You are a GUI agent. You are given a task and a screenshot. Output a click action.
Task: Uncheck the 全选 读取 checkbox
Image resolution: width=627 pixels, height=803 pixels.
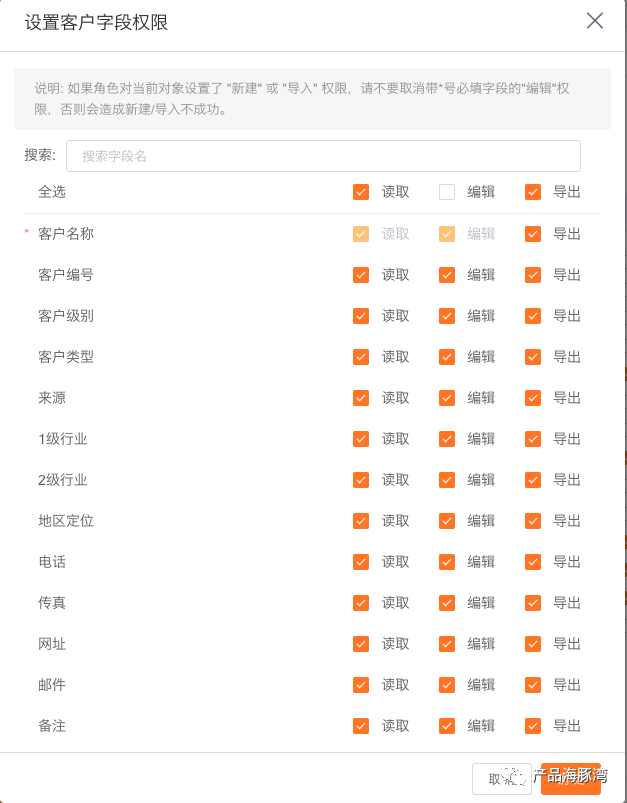point(361,192)
